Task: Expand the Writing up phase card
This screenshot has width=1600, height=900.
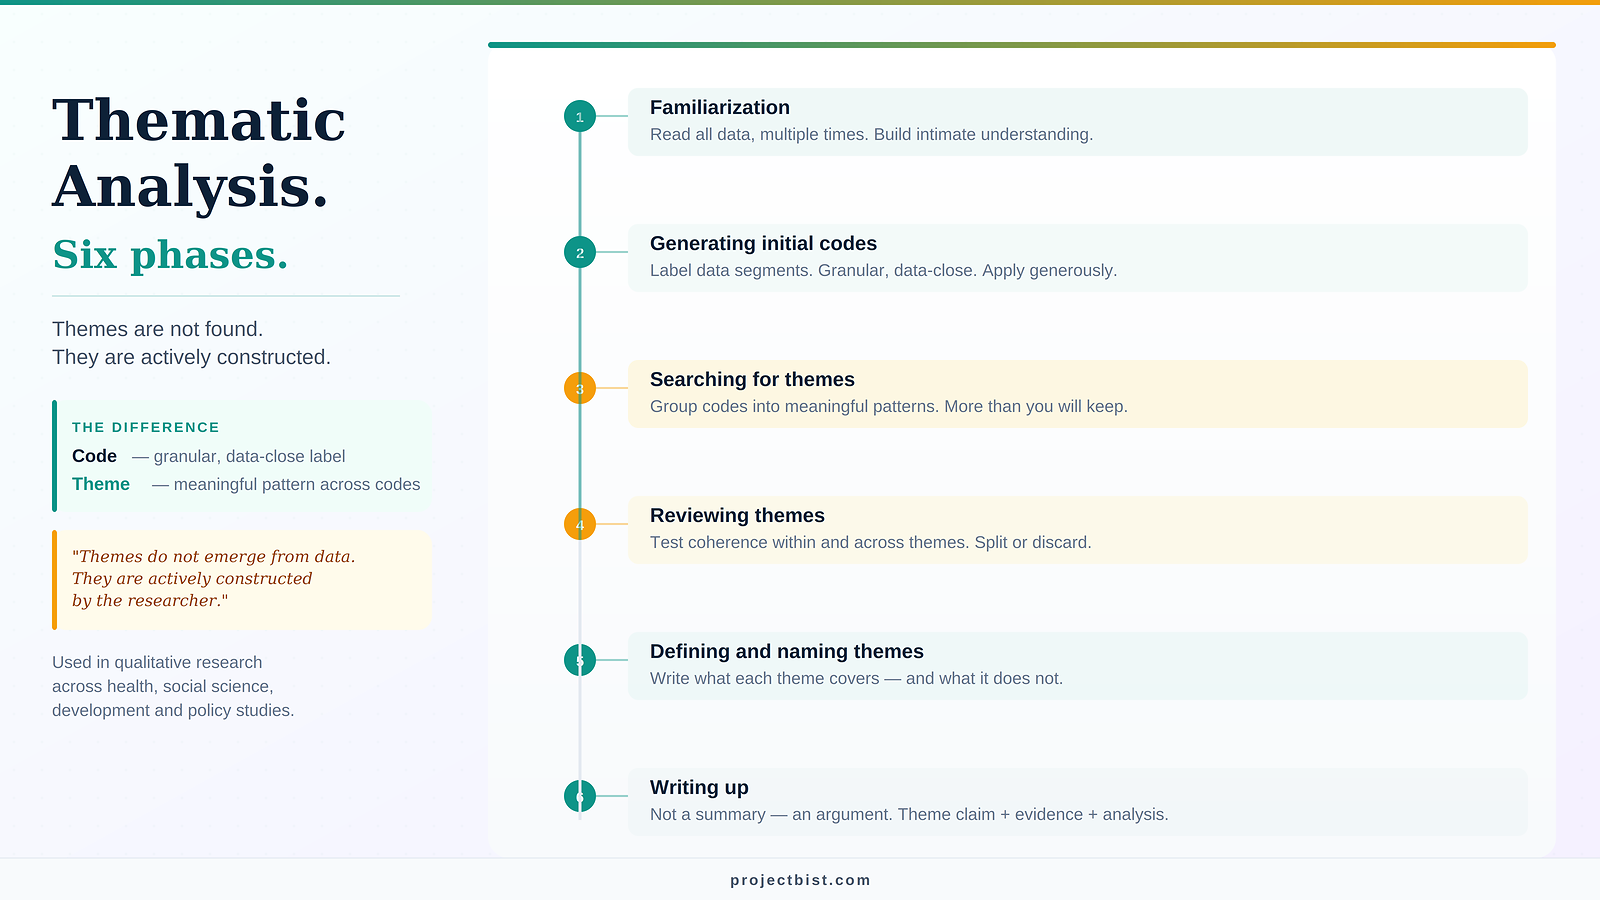Action: tap(1076, 801)
